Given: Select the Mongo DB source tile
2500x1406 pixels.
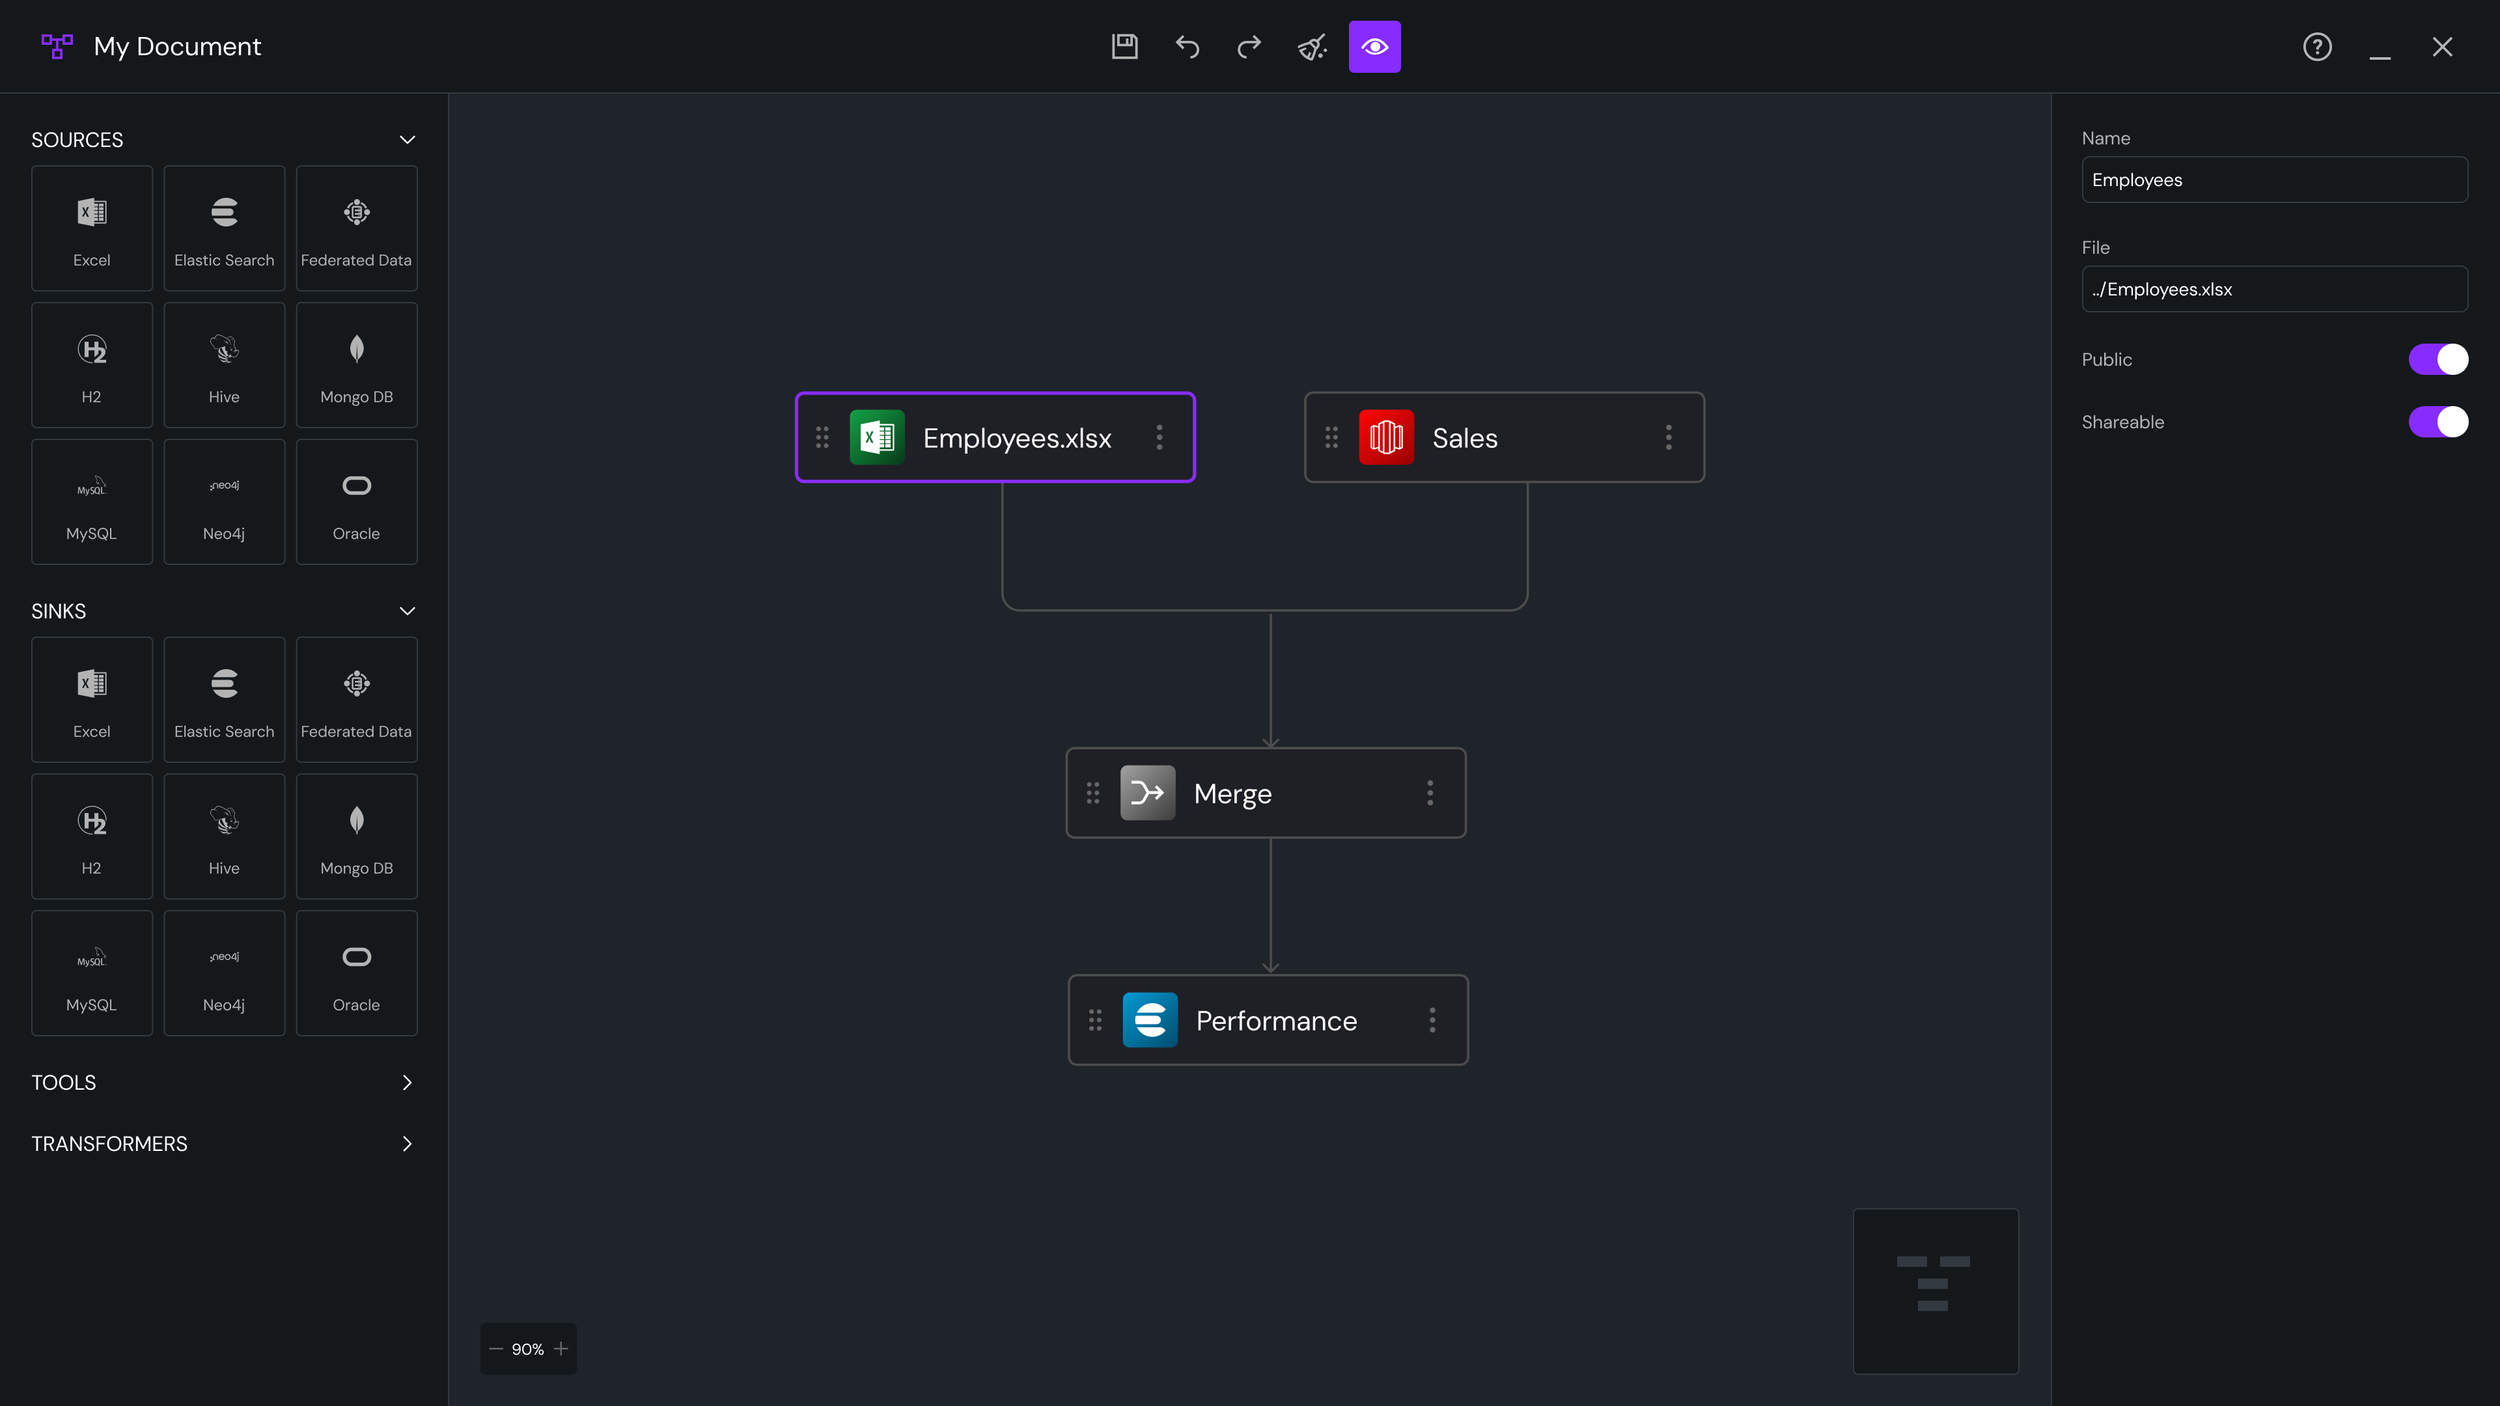Looking at the screenshot, I should (x=356, y=365).
